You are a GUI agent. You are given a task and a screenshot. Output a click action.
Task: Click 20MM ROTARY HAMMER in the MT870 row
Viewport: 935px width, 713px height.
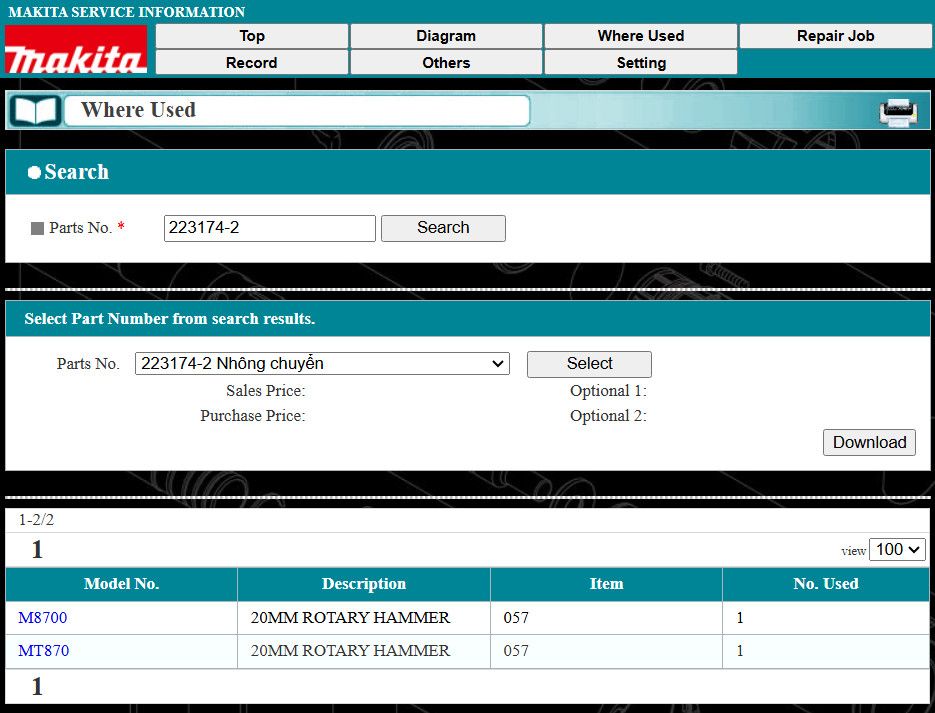pos(350,650)
